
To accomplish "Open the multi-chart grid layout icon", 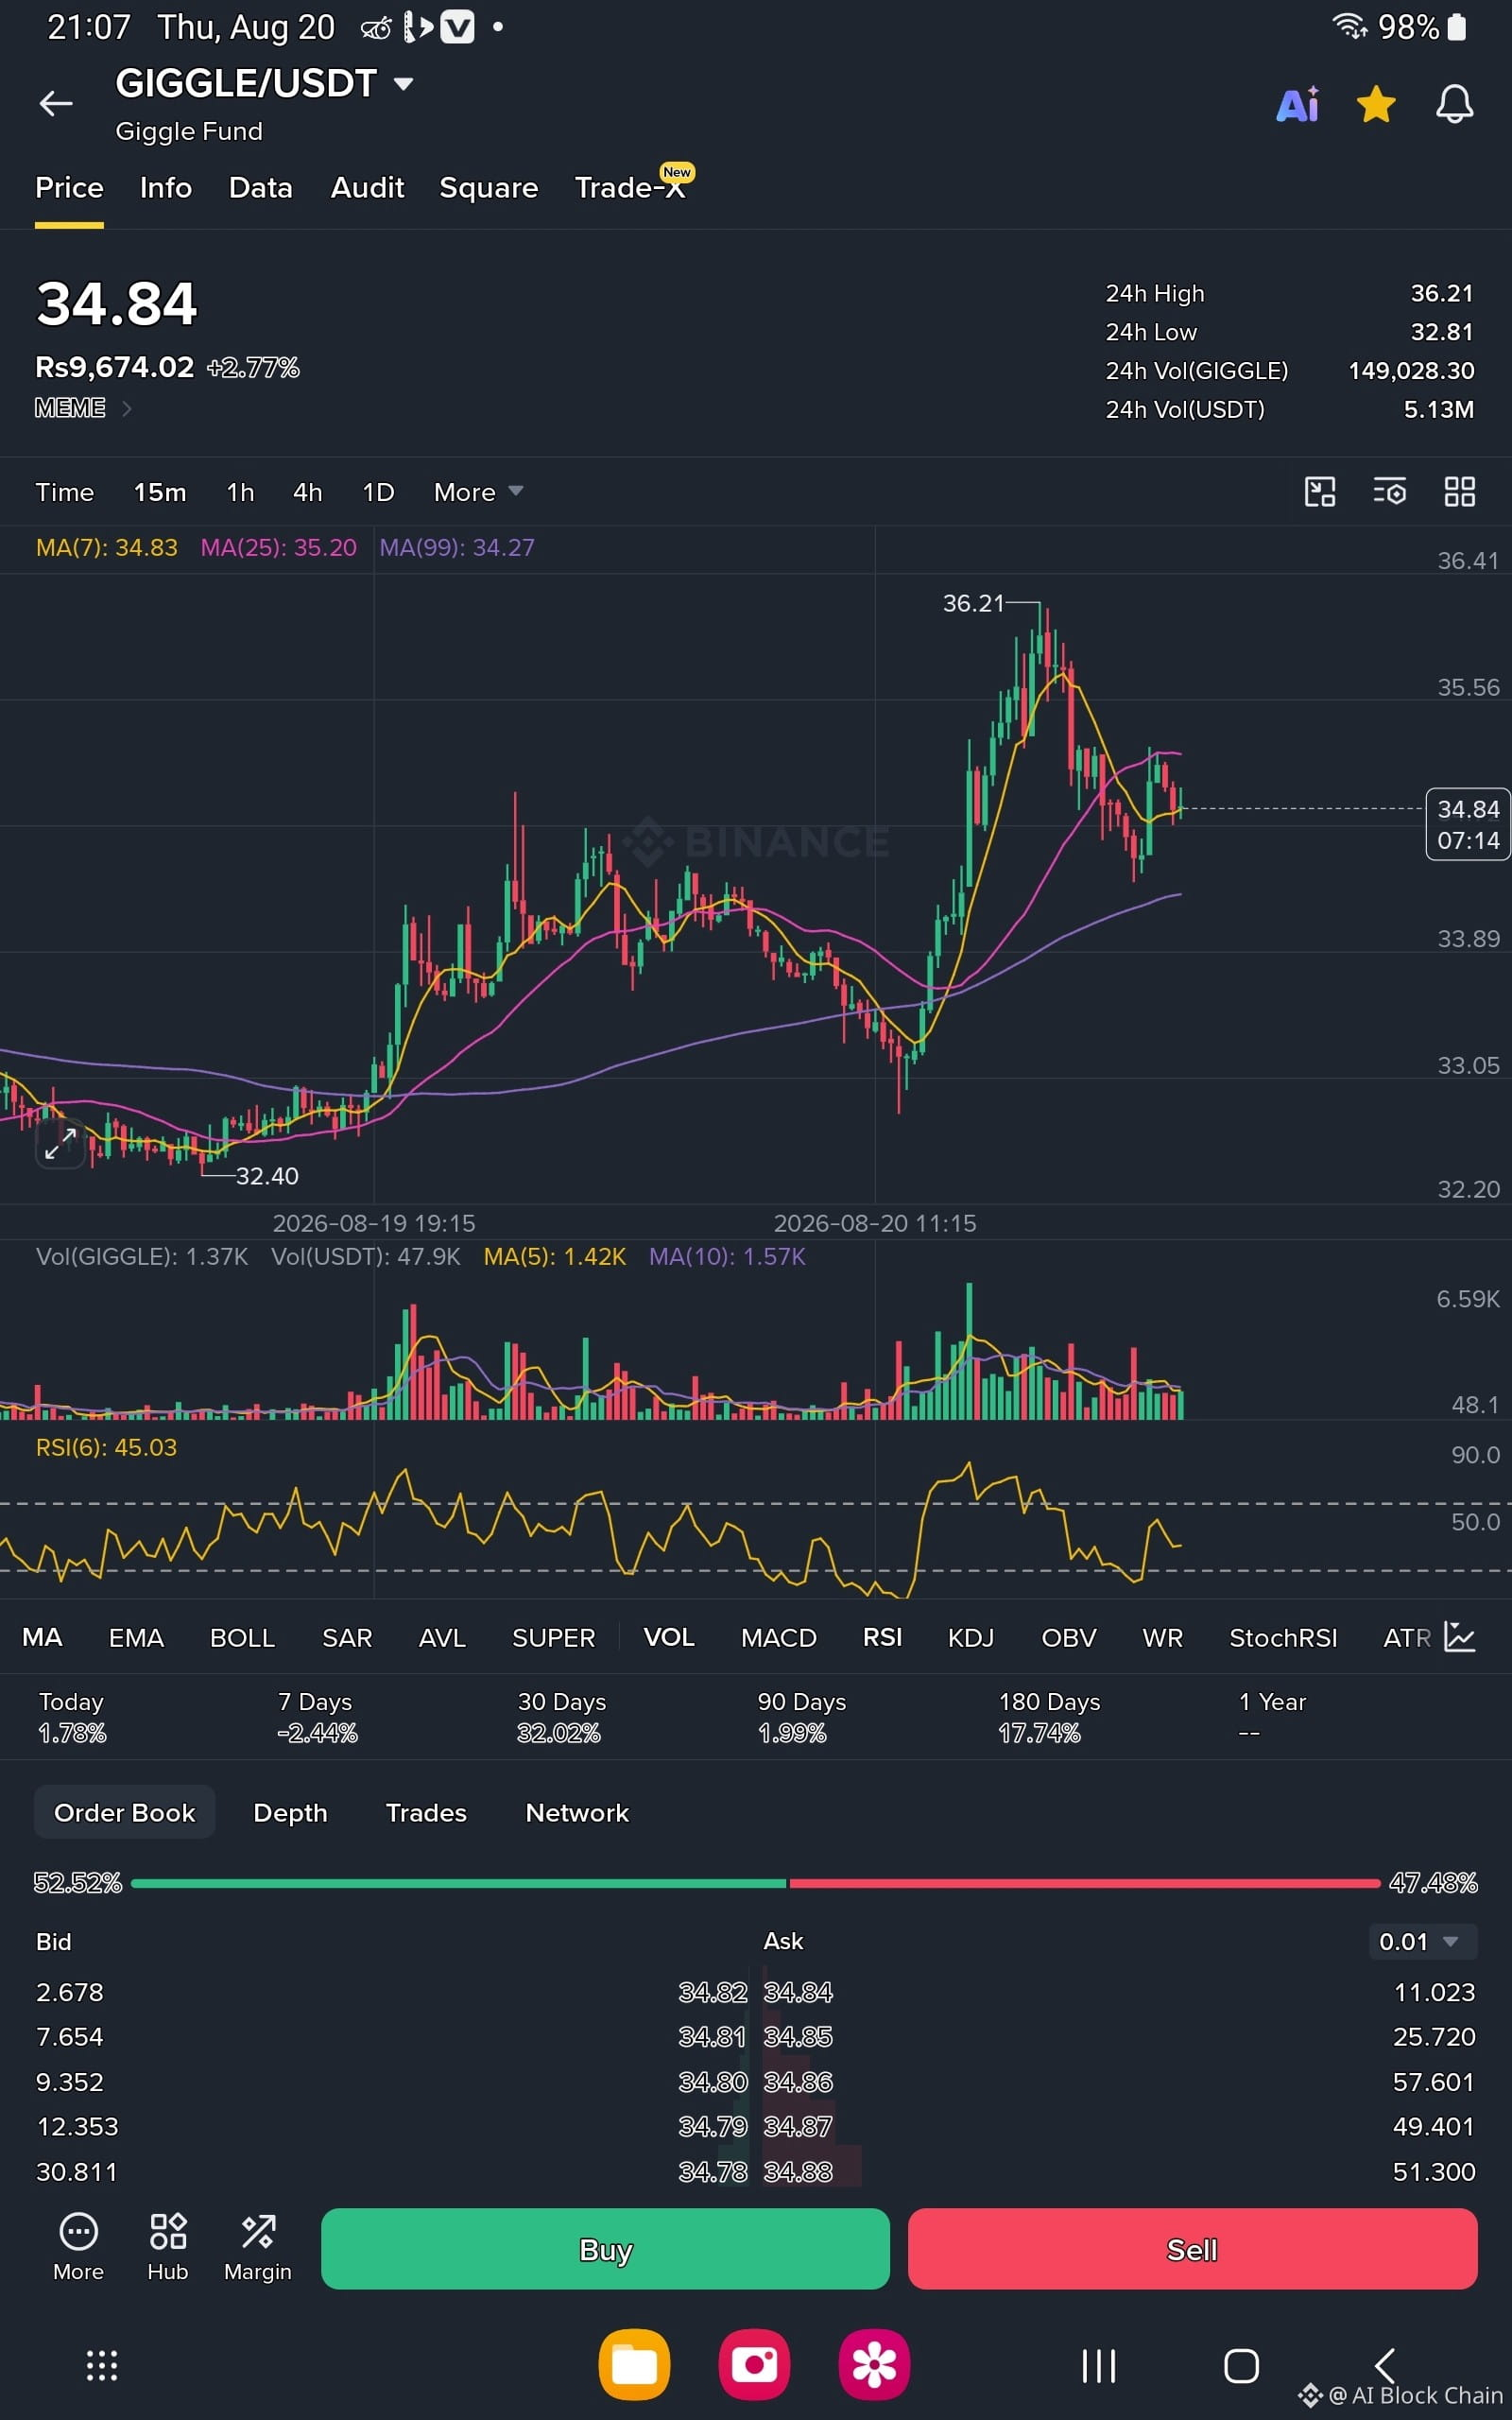I will click(x=1460, y=491).
